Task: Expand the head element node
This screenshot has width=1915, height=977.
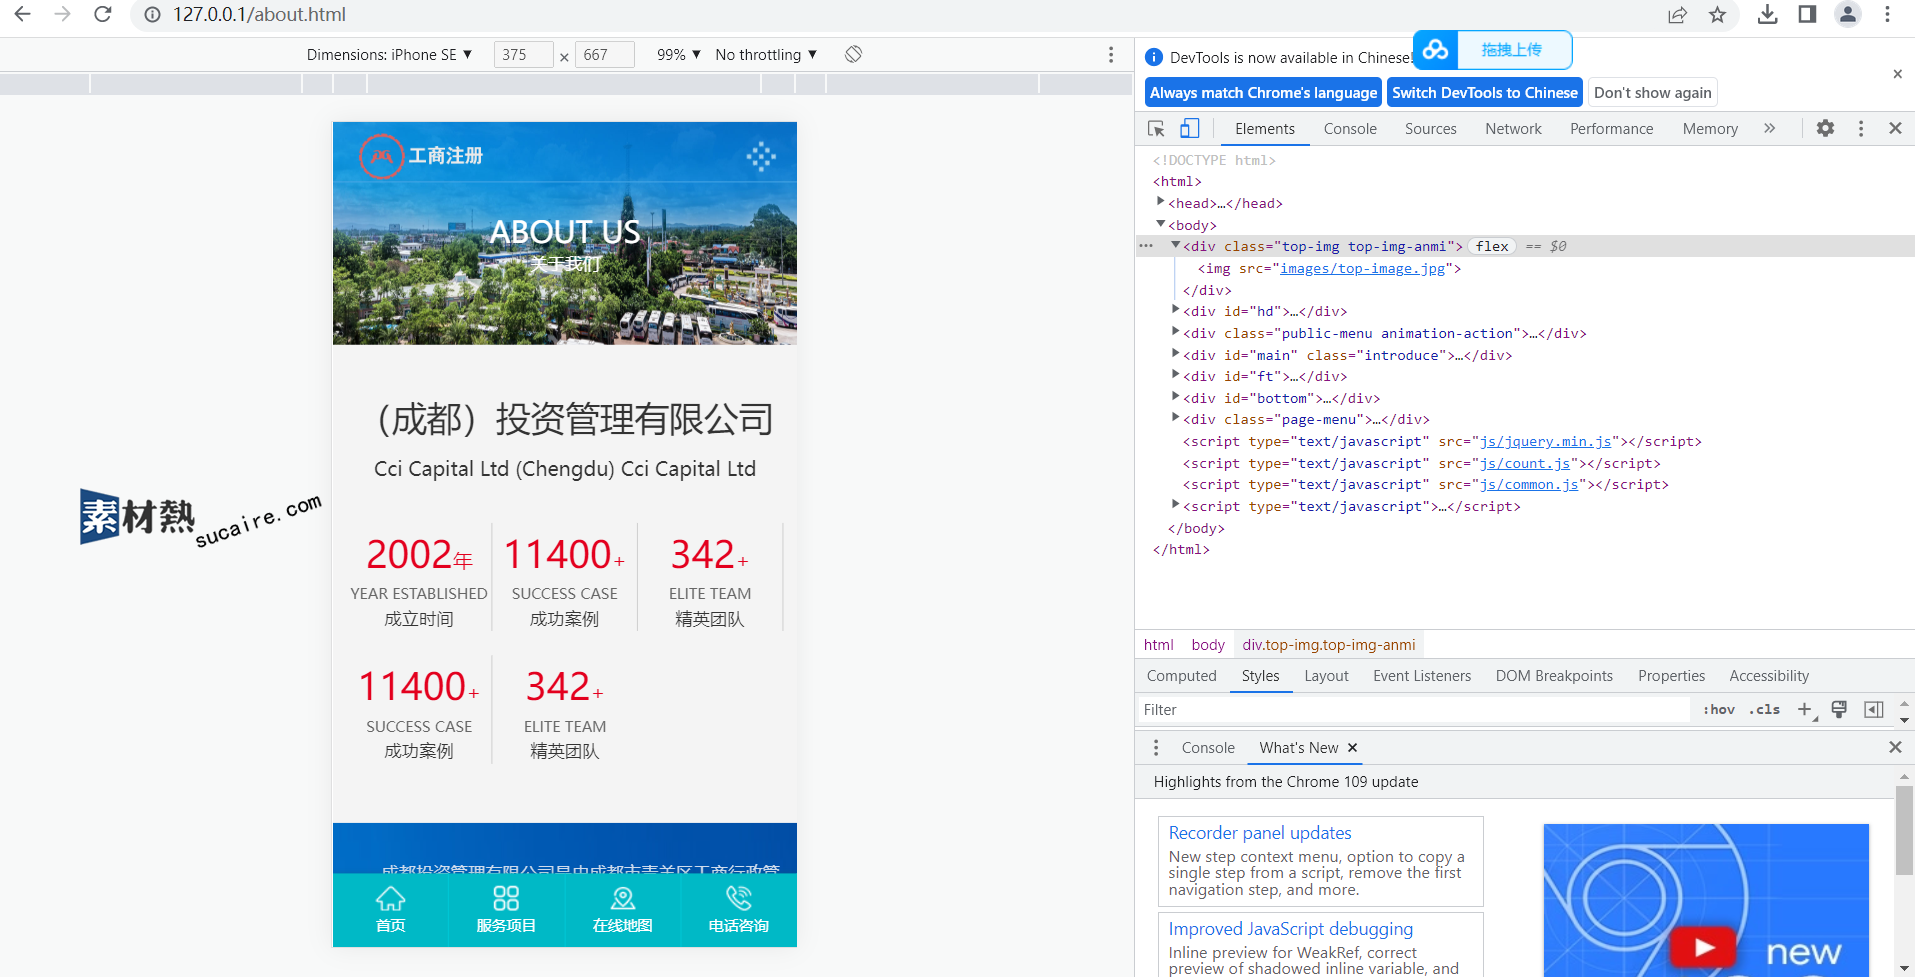Action: pyautogui.click(x=1160, y=202)
